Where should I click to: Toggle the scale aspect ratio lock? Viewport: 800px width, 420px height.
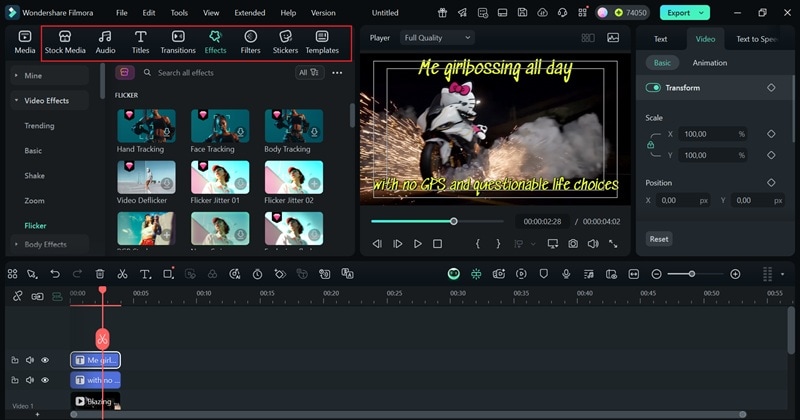pyautogui.click(x=651, y=145)
